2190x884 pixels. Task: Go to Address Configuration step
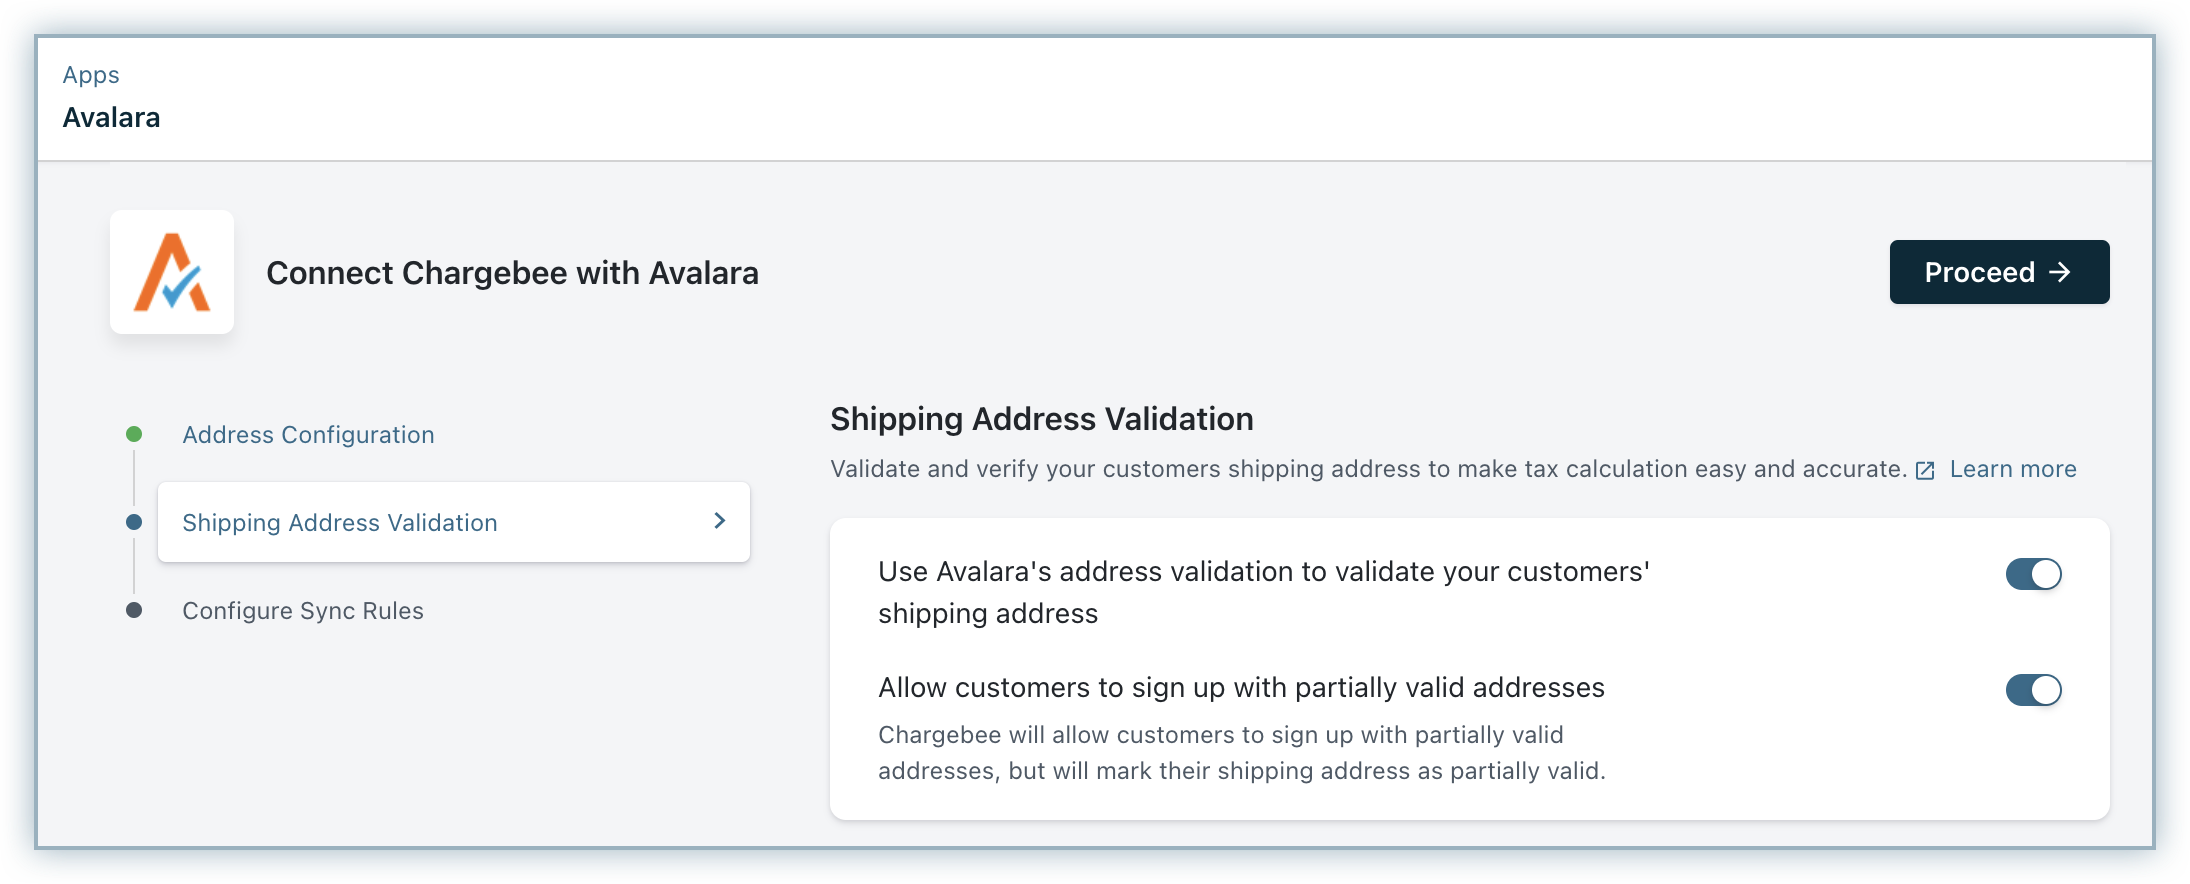(308, 435)
